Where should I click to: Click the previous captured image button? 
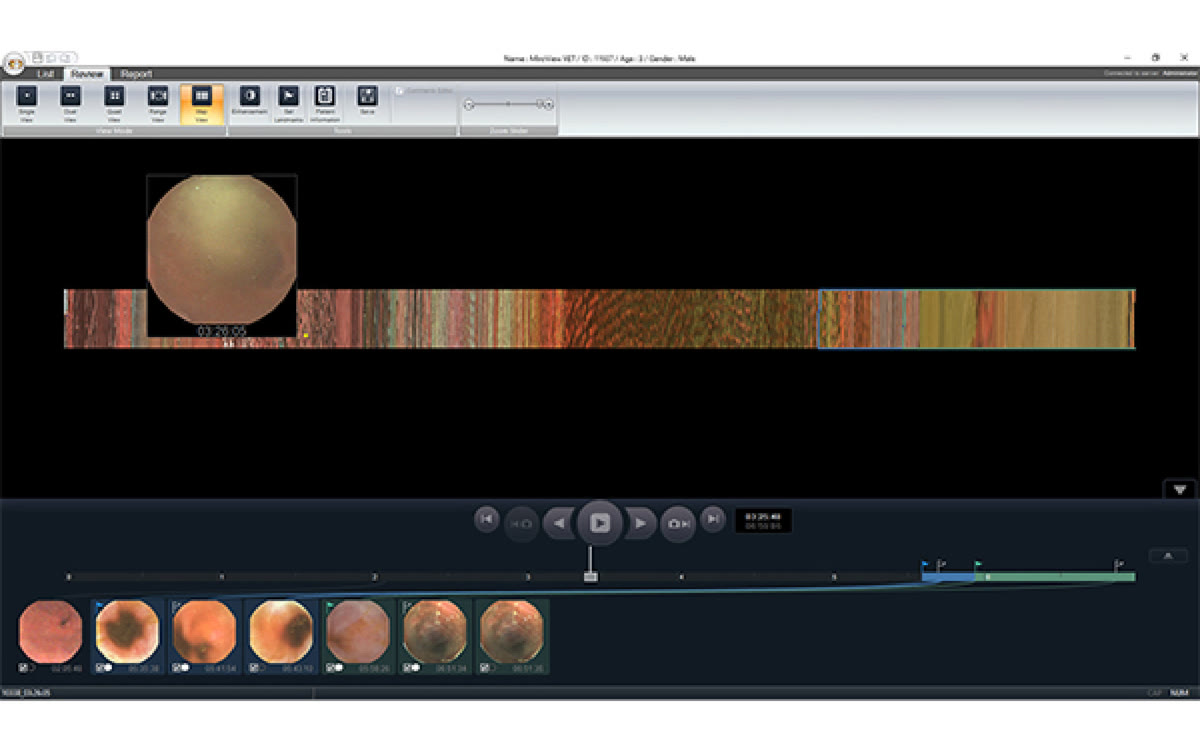point(521,523)
